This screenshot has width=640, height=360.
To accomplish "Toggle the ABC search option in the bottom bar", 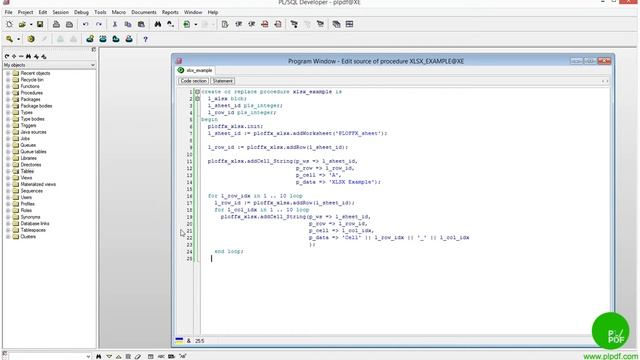I will (x=161, y=356).
